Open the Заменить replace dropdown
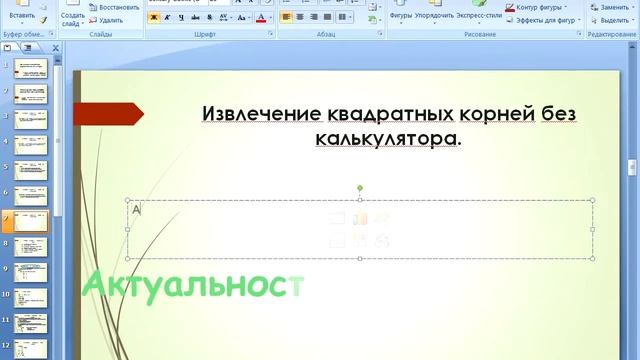 coord(612,7)
